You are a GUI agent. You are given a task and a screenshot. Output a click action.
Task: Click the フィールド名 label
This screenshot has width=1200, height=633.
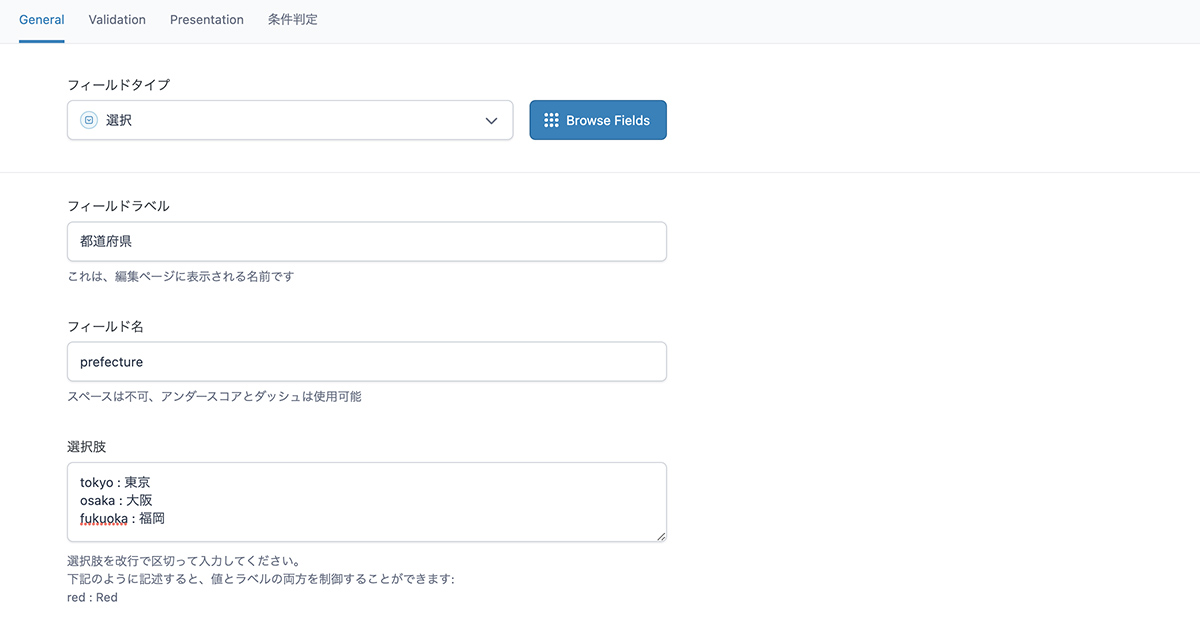(x=106, y=327)
